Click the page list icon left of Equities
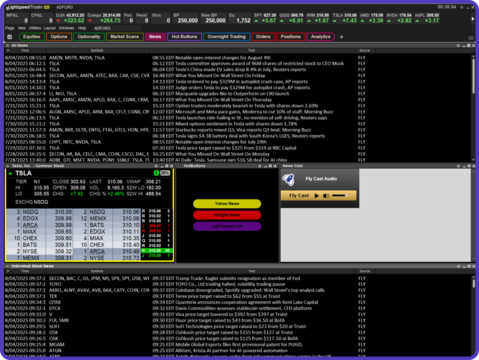This screenshot has height=360, width=479. point(10,37)
